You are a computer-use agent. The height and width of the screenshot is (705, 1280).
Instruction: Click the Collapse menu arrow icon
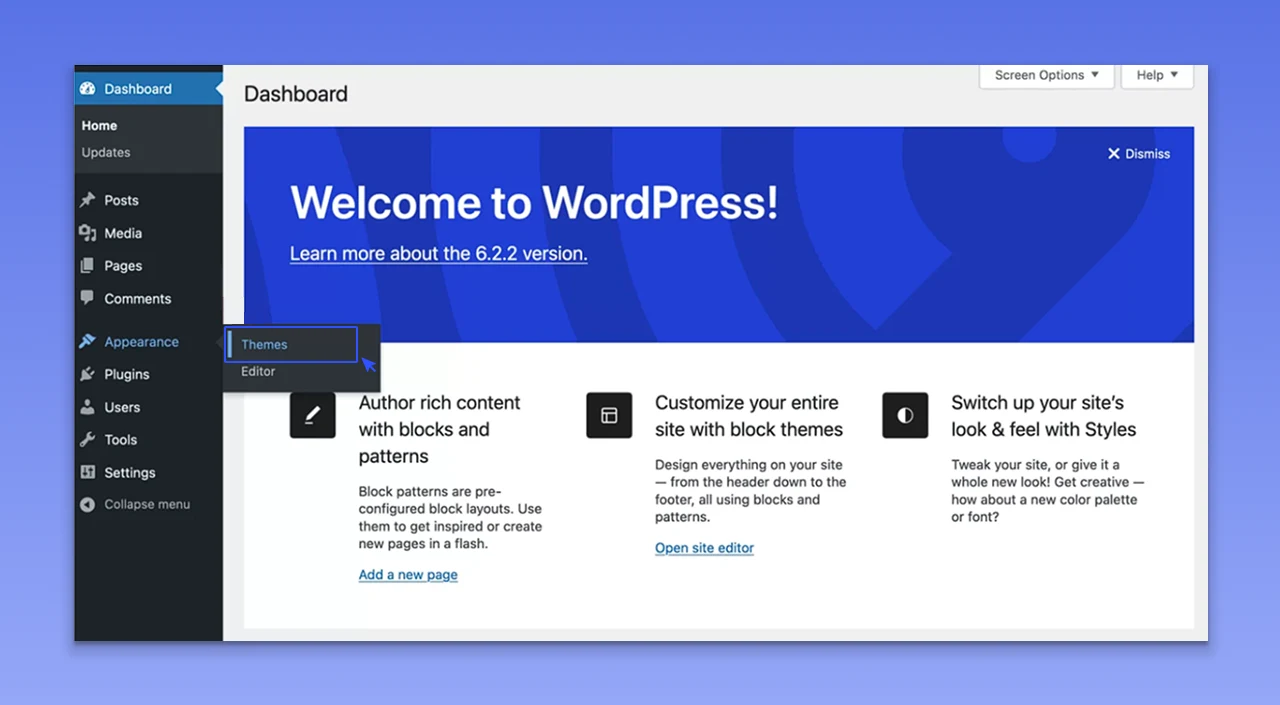pyautogui.click(x=88, y=505)
